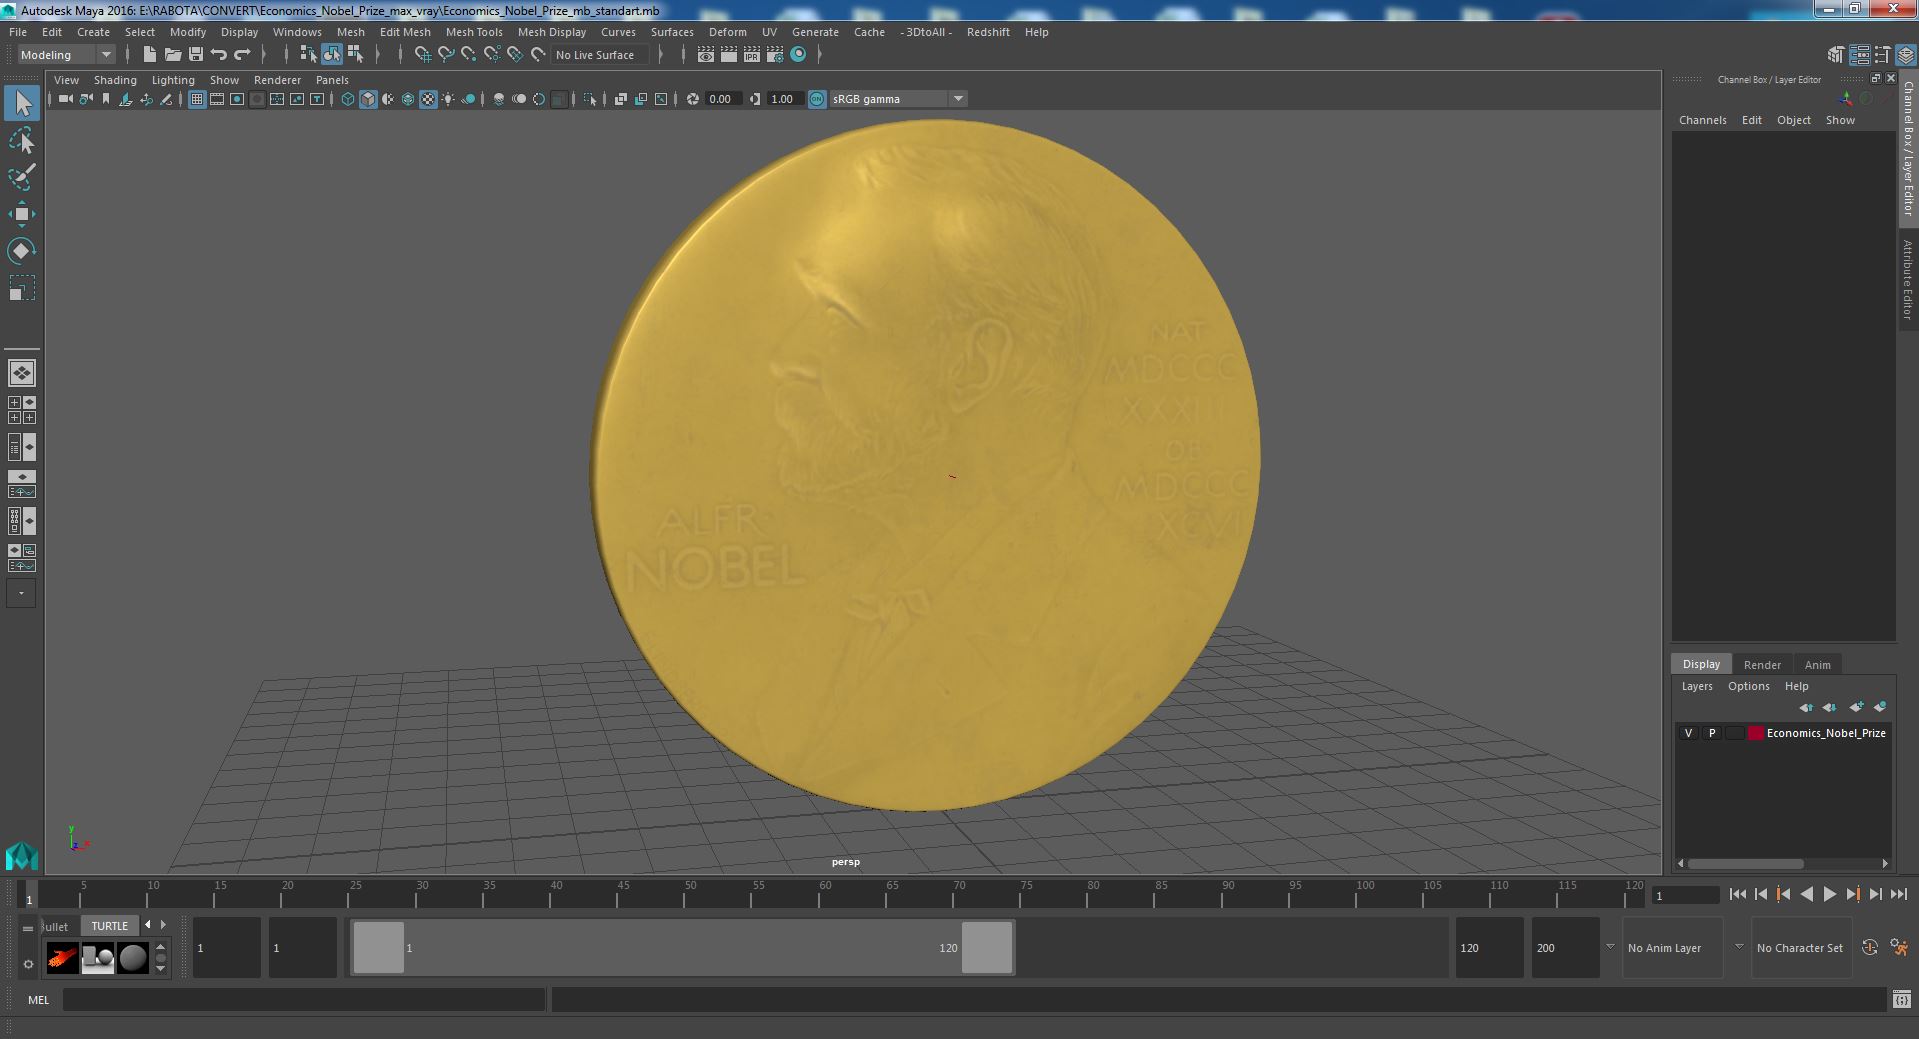Click the range slider left handle
Viewport: 1919px width, 1039px height.
(378, 947)
